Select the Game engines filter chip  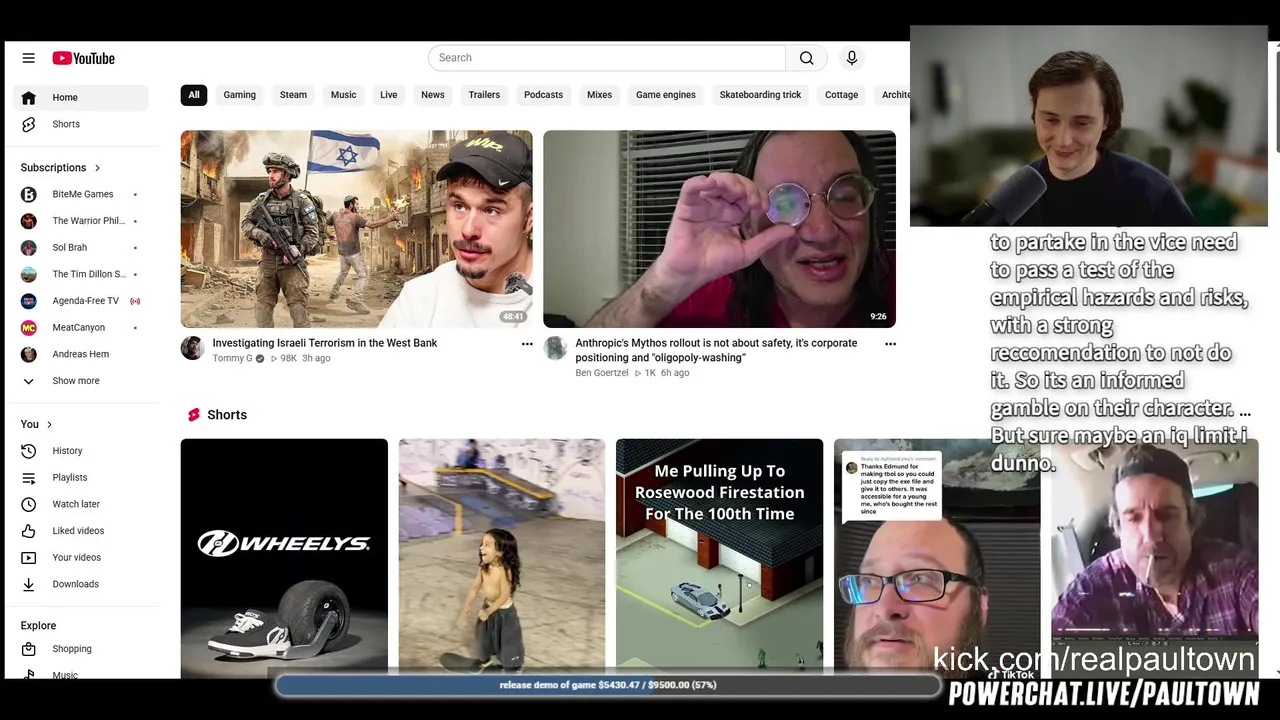click(666, 95)
